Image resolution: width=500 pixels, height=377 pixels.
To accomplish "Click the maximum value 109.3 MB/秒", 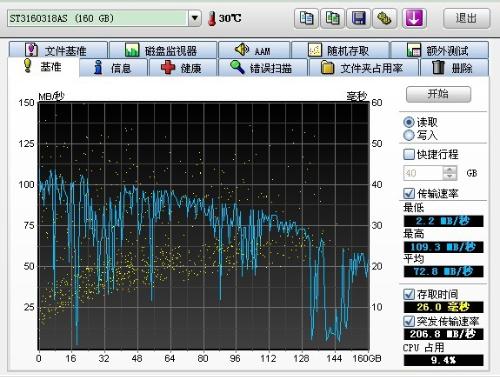I will (443, 247).
